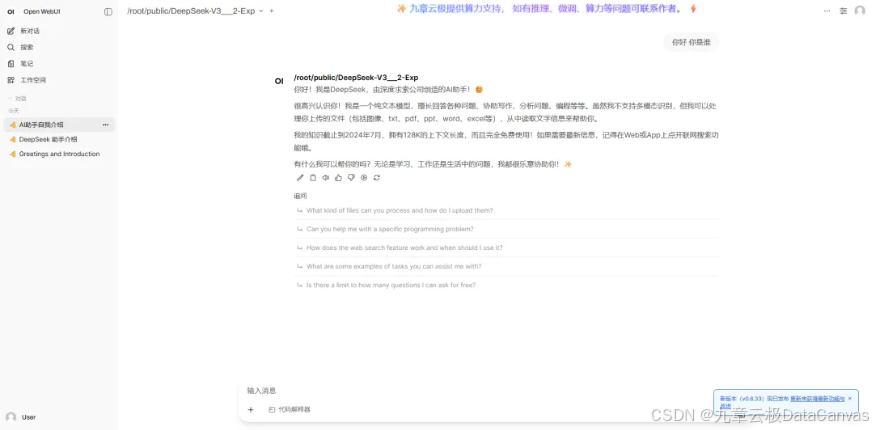This screenshot has width=873, height=430.
Task: Start a new chat via 新对话
Action: [x=58, y=31]
